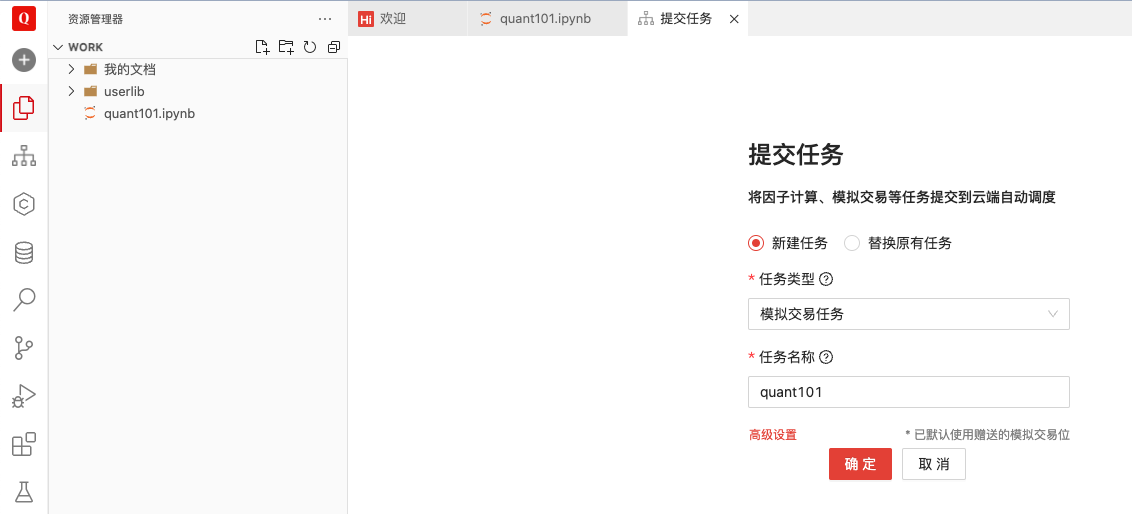
Task: Open the Explorer files icon in sidebar
Action: tap(24, 108)
